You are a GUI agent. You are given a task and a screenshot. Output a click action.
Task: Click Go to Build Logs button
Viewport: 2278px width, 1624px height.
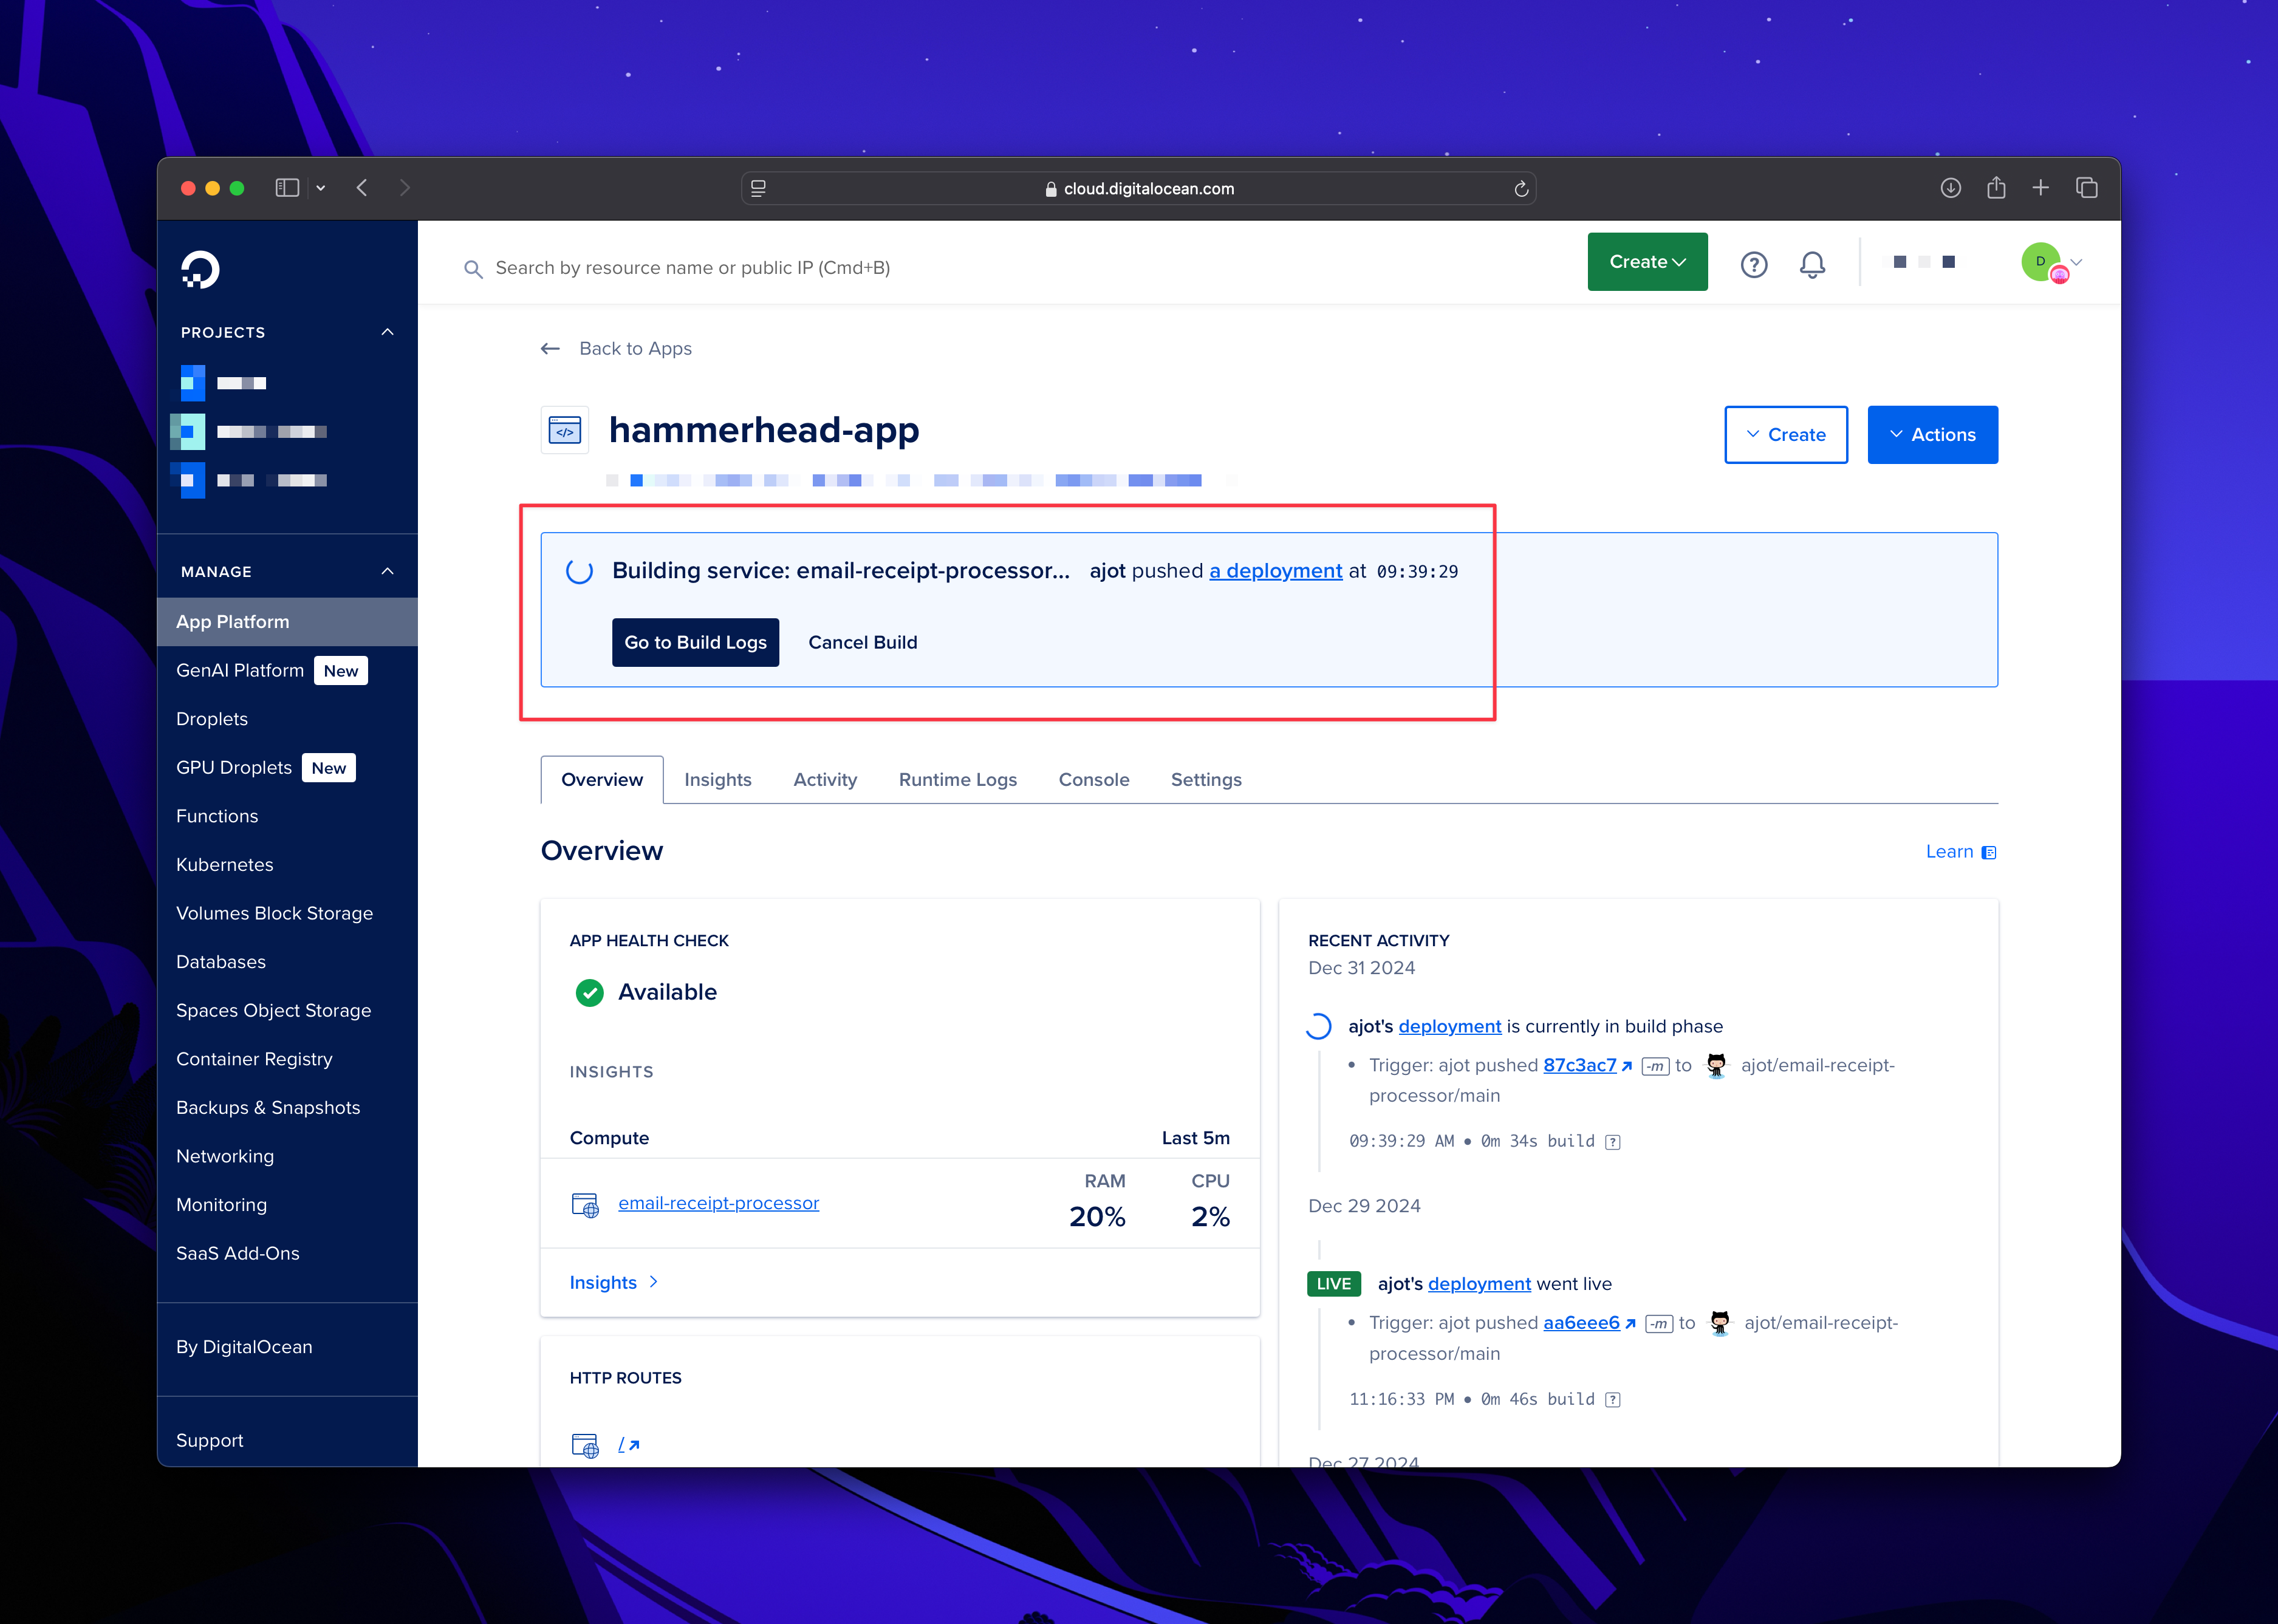[x=695, y=643]
